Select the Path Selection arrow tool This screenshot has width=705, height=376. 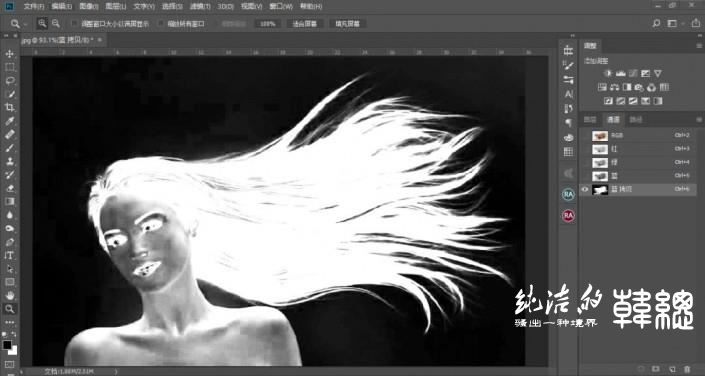(9, 269)
